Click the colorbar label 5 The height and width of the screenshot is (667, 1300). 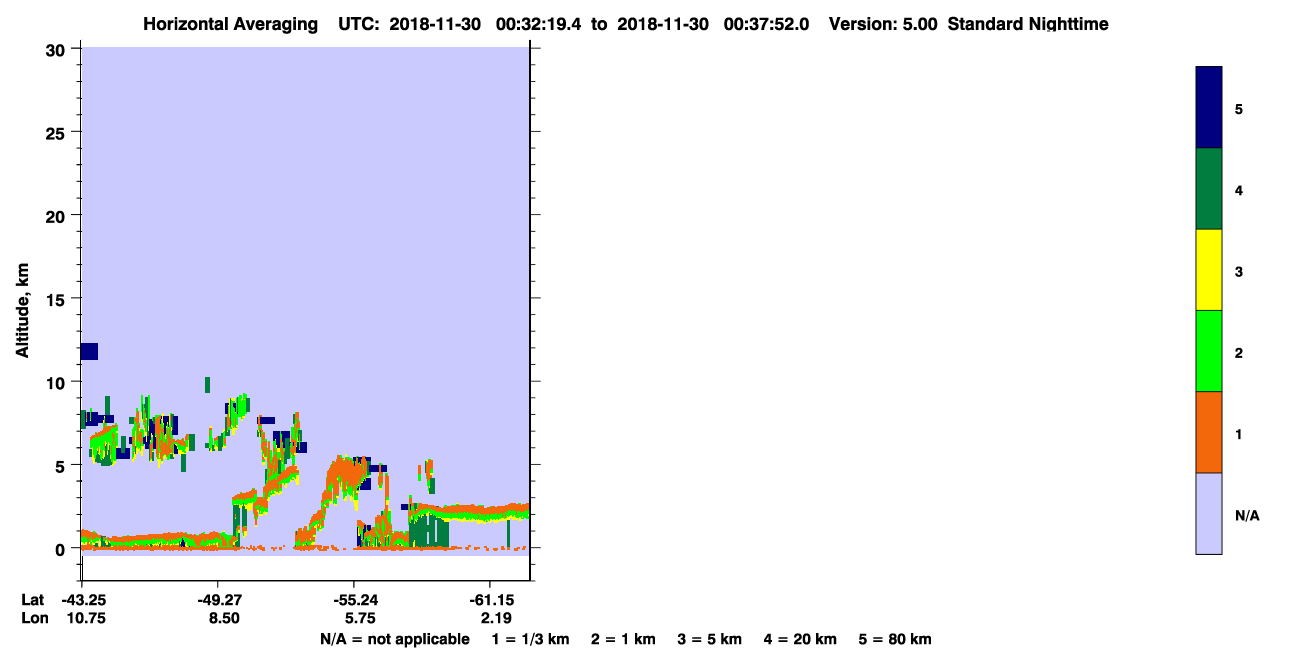click(x=1239, y=108)
